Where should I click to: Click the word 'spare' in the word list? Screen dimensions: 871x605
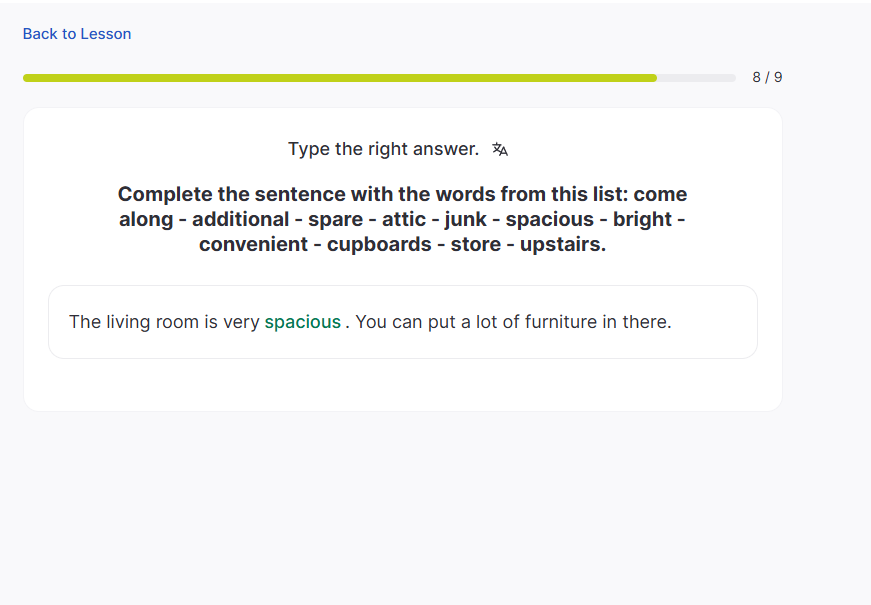[335, 219]
